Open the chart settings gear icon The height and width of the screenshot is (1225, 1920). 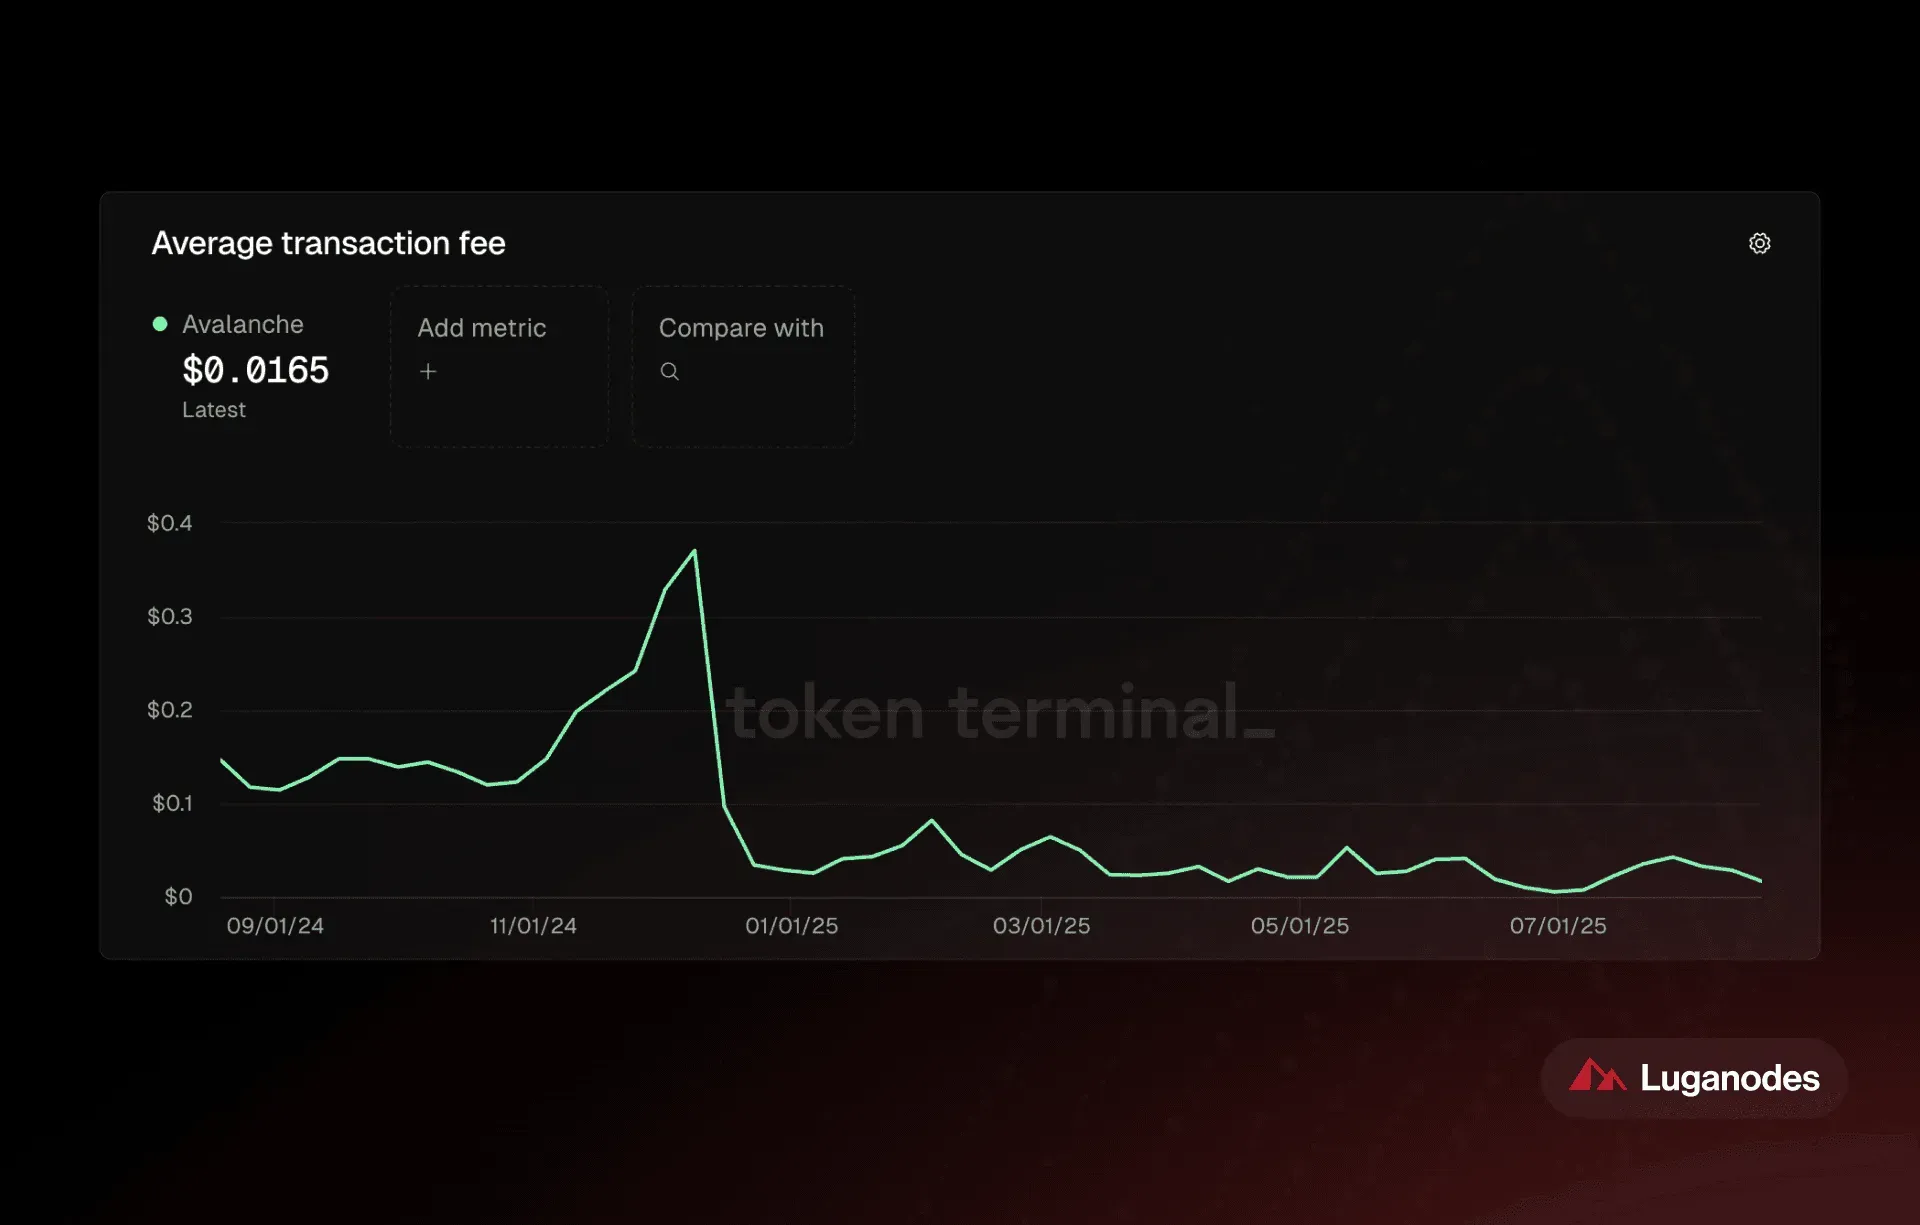click(1759, 243)
